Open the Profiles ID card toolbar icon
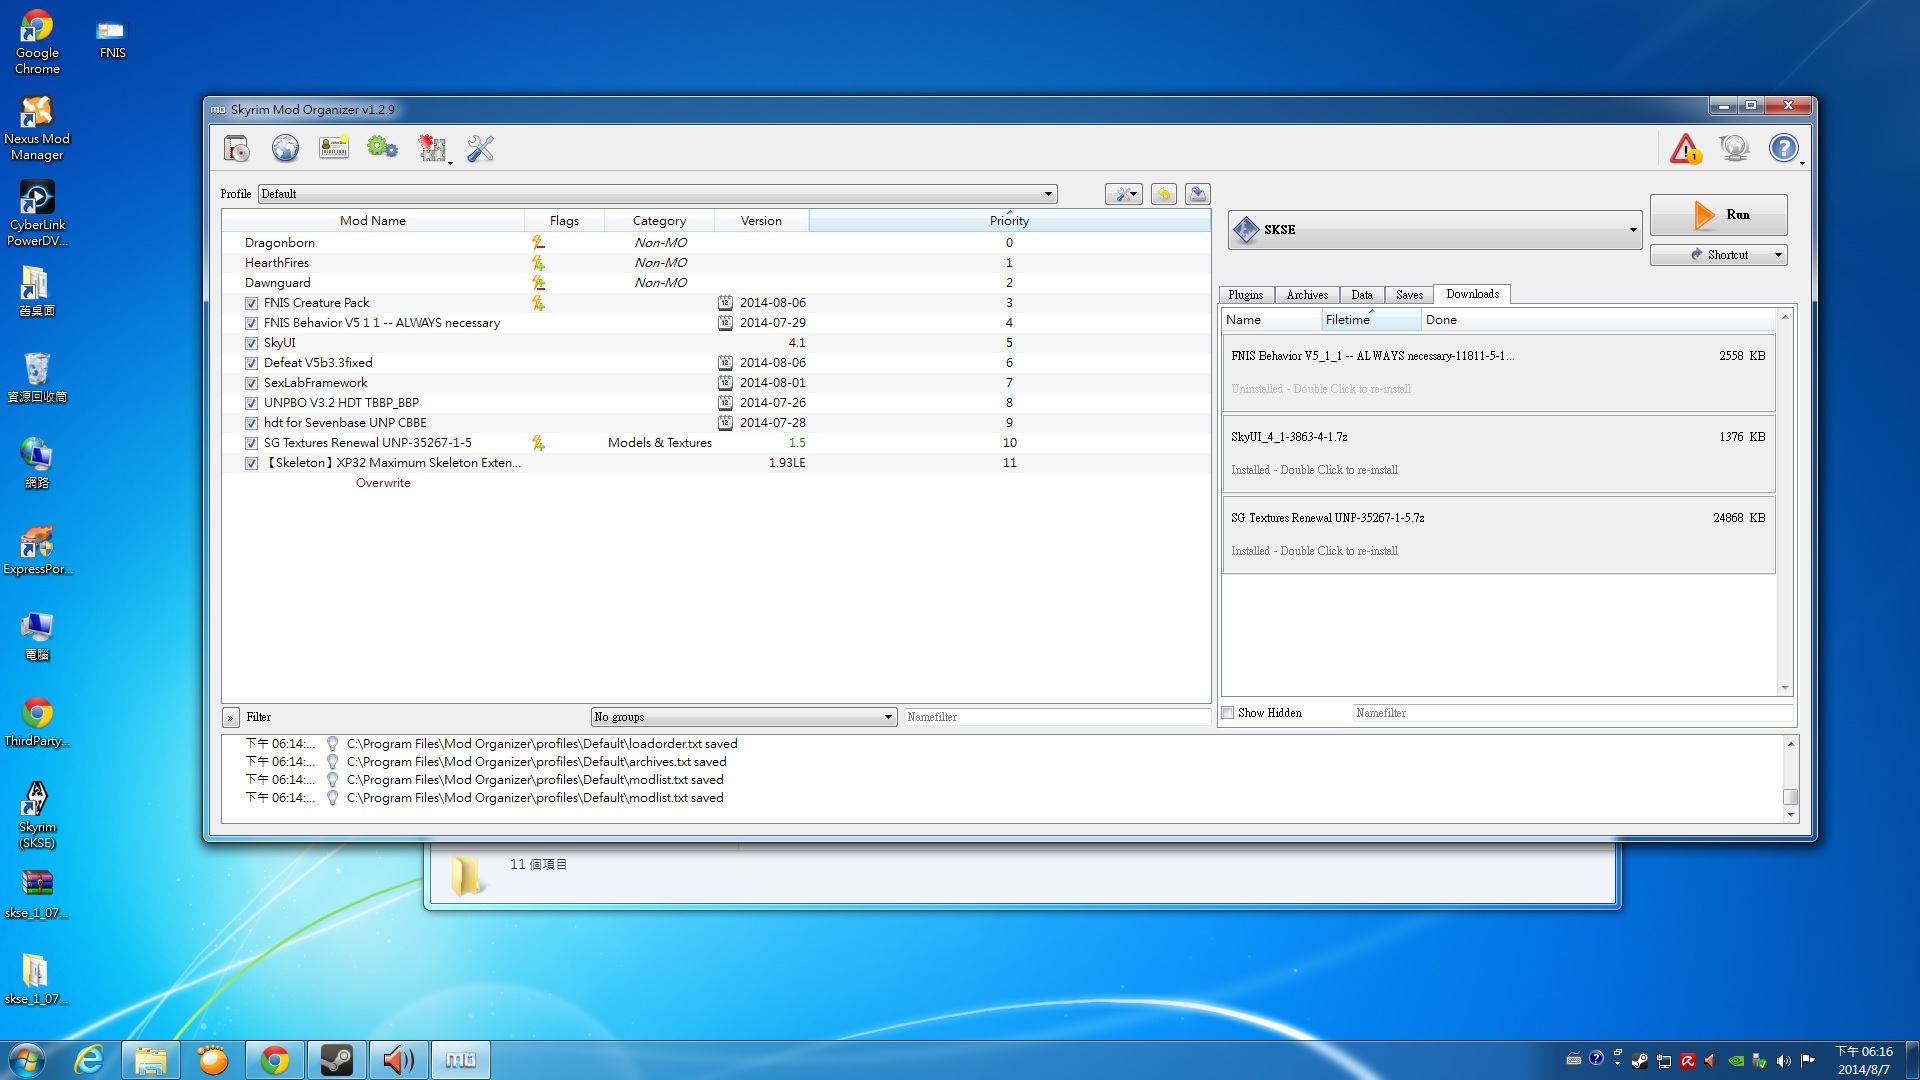This screenshot has width=1920, height=1080. pyautogui.click(x=334, y=149)
